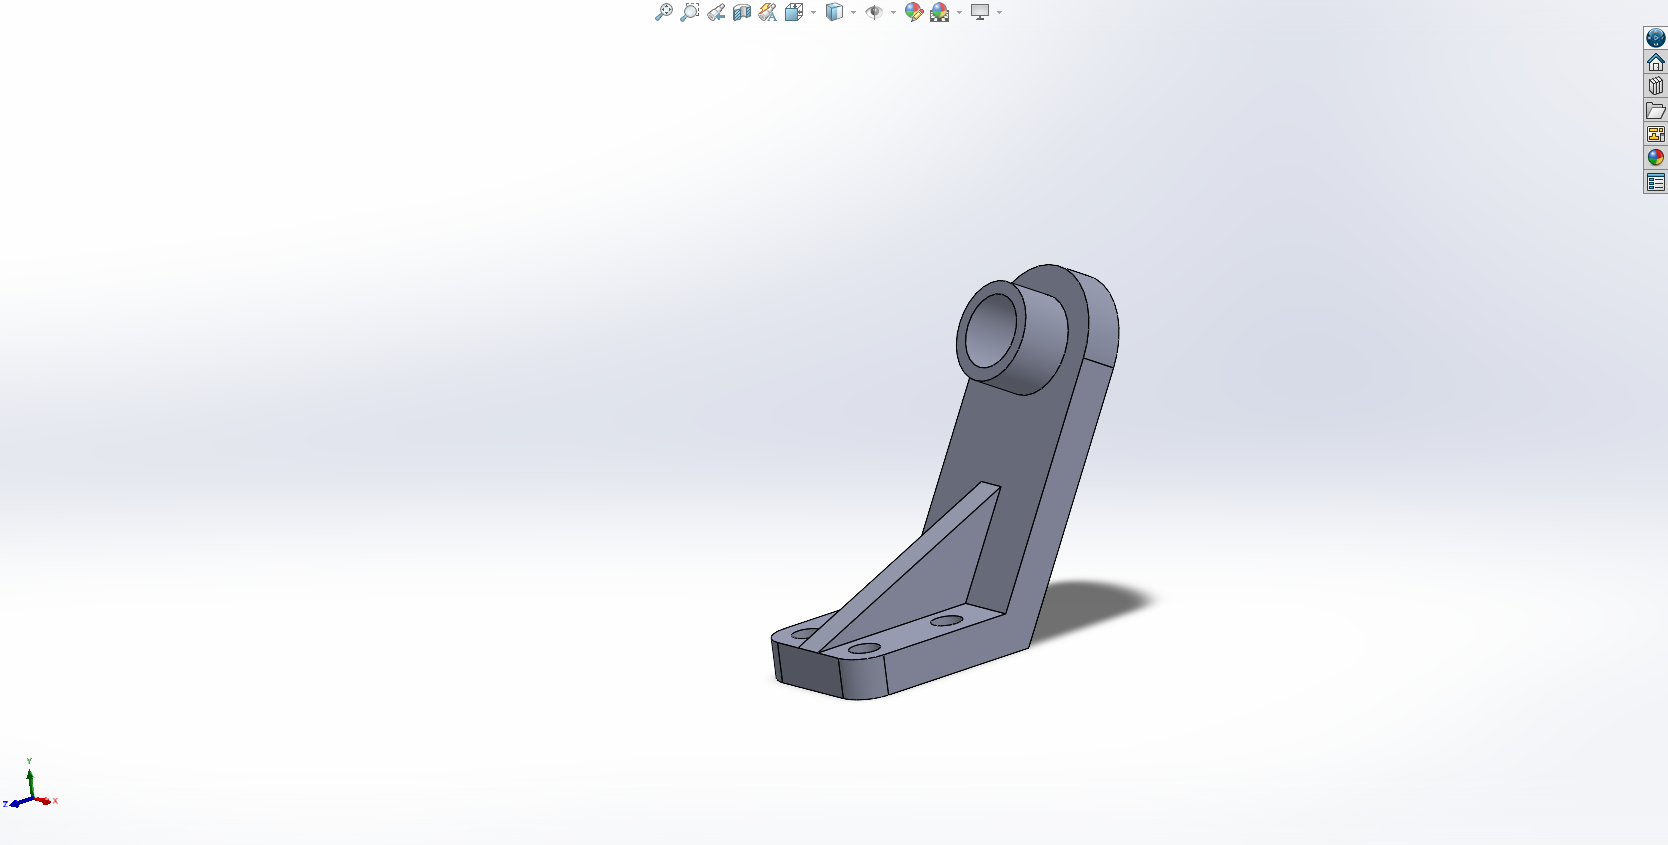Open the Custom Properties tab

click(x=1656, y=182)
